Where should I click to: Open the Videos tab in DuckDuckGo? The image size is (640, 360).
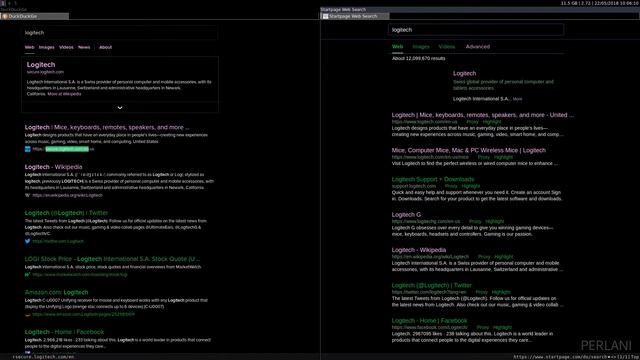66,47
